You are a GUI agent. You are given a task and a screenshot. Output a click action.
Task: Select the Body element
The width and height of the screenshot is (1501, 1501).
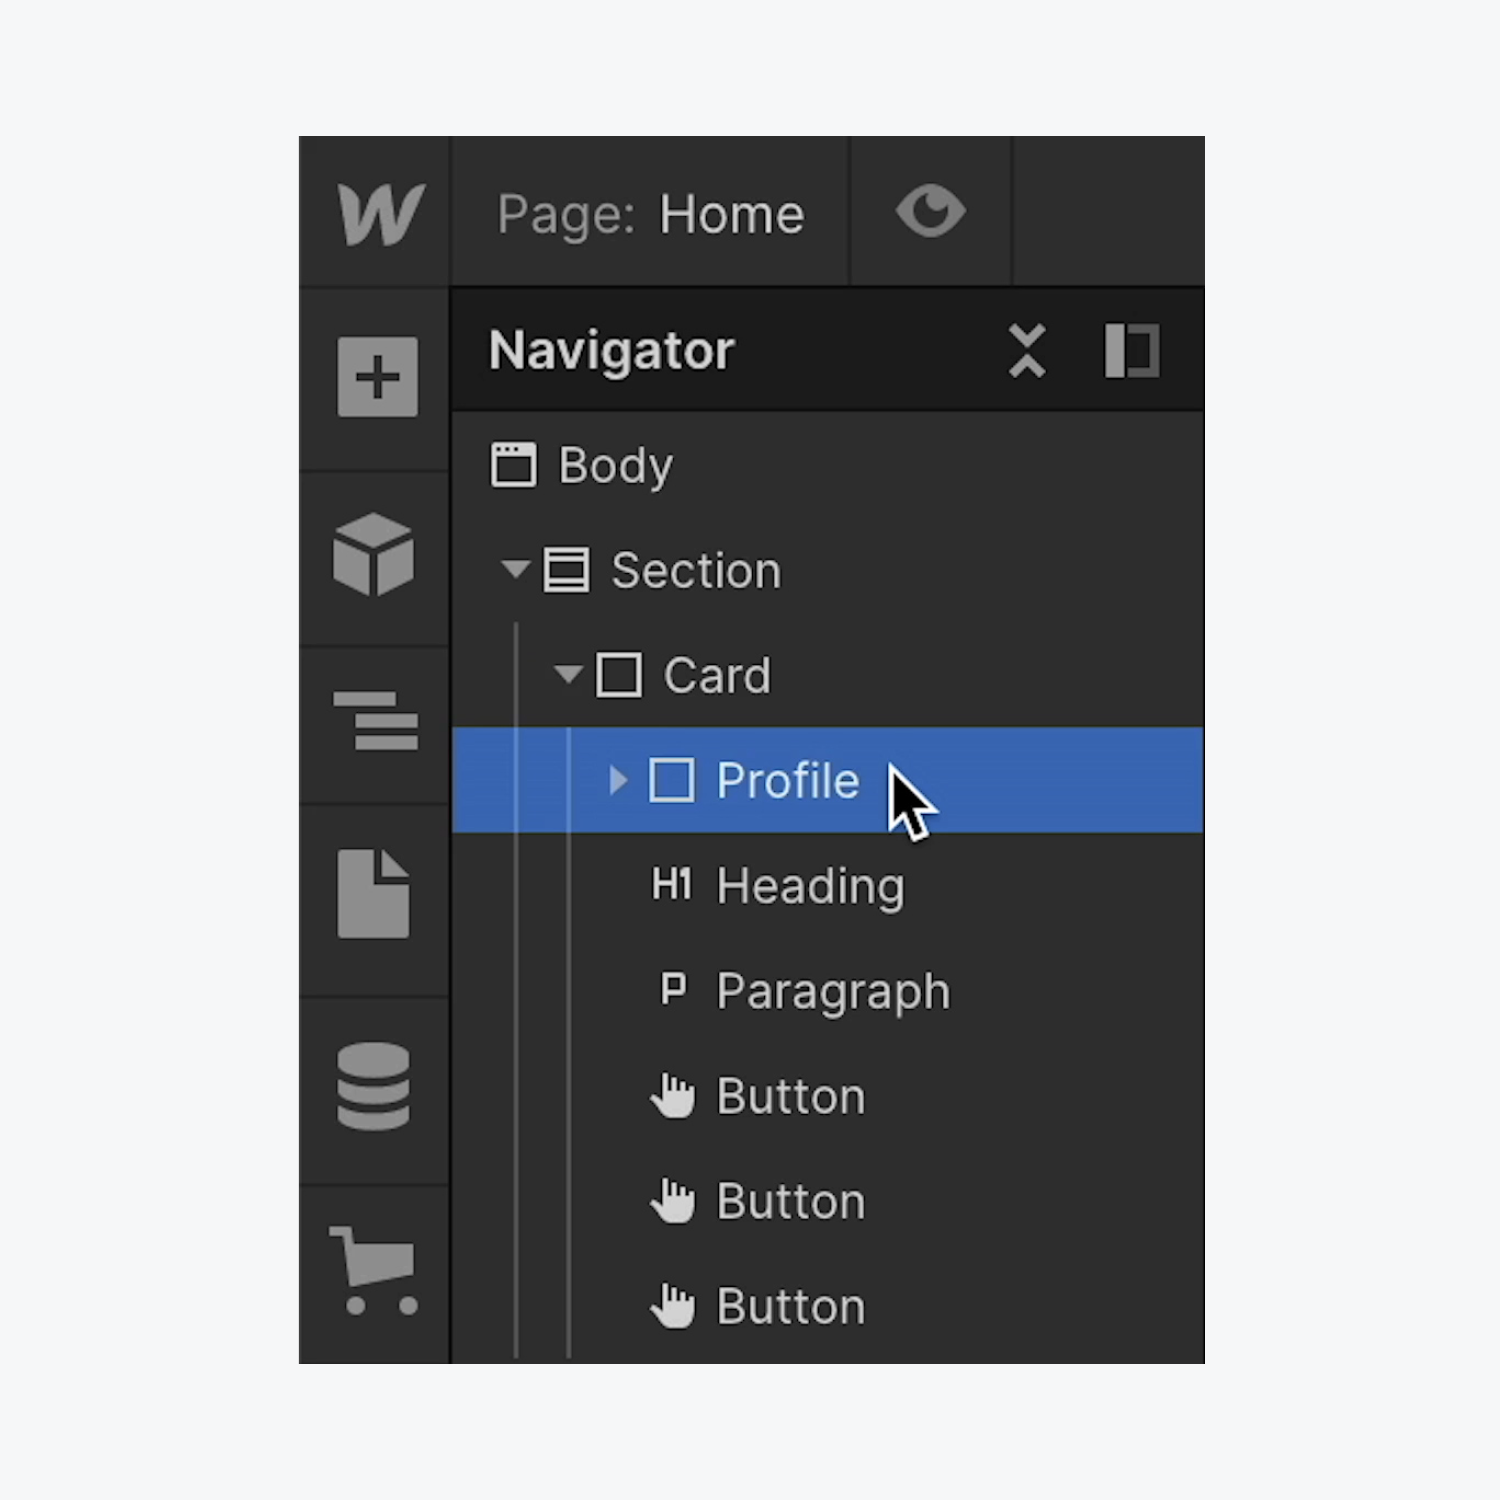click(828, 465)
